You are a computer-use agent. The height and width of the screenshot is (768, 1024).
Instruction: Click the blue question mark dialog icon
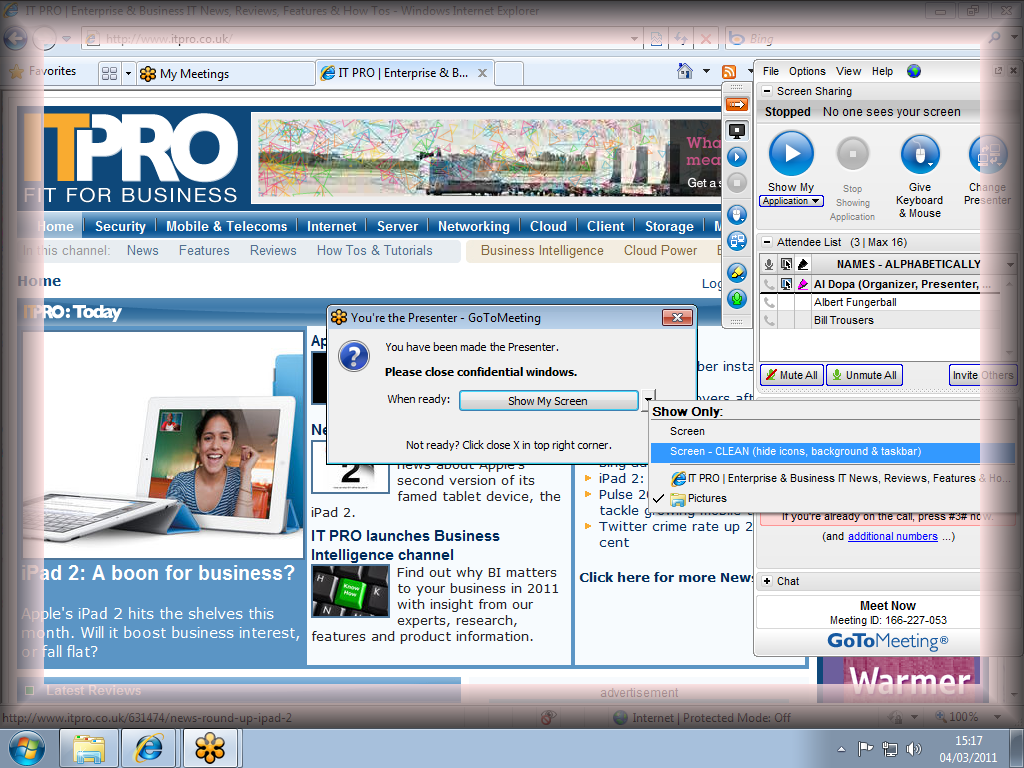tap(354, 357)
